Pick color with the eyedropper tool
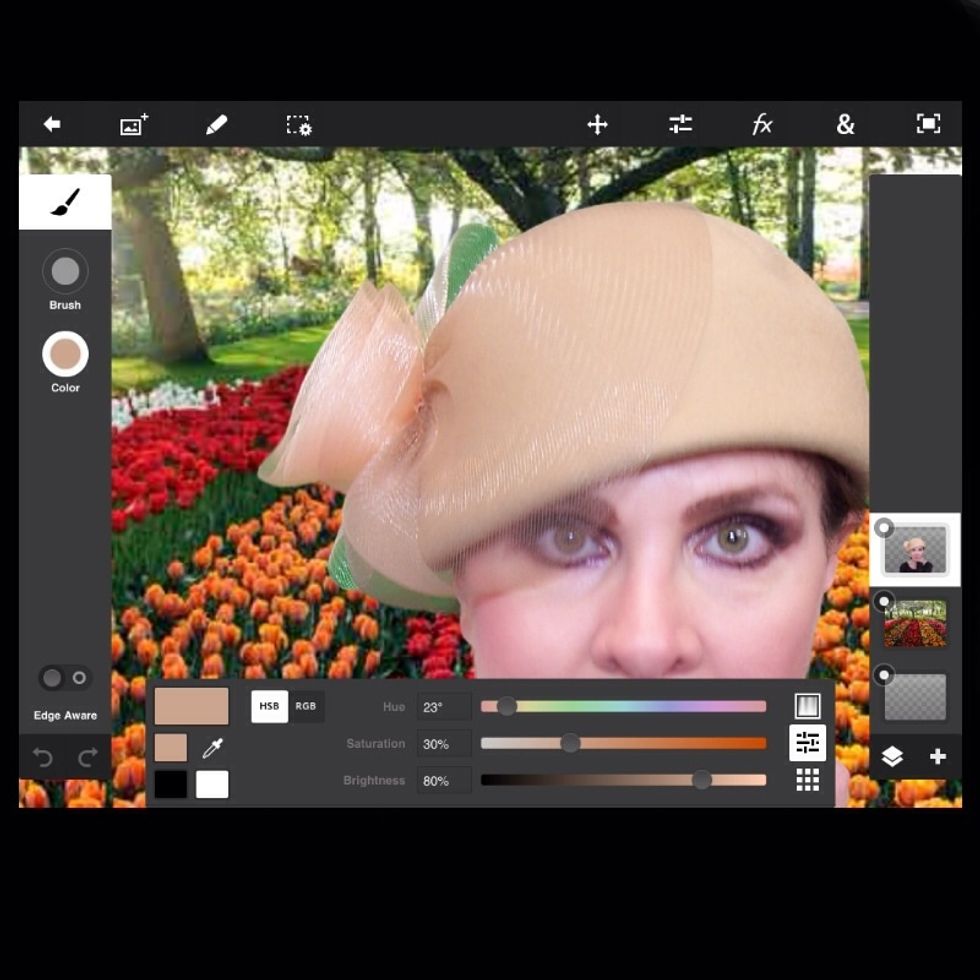 (x=212, y=748)
